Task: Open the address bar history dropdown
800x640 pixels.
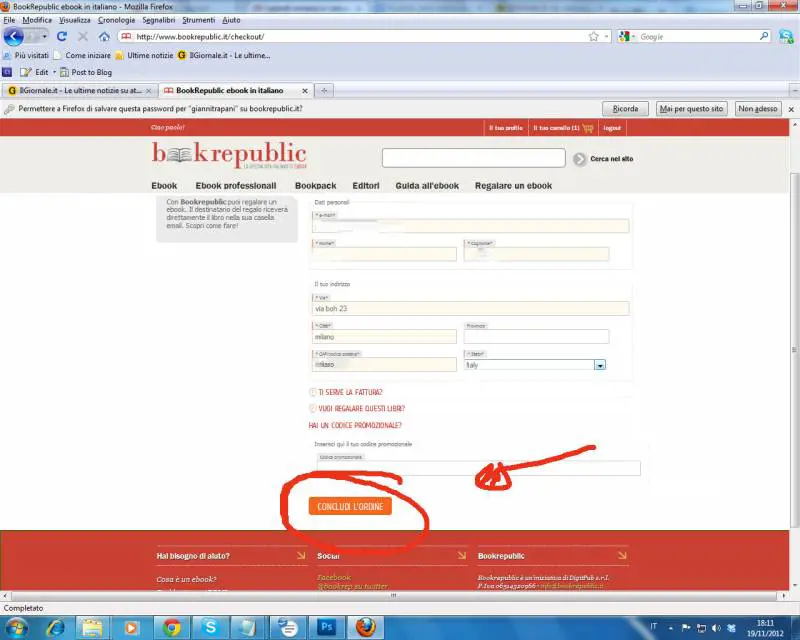Action: pos(606,37)
